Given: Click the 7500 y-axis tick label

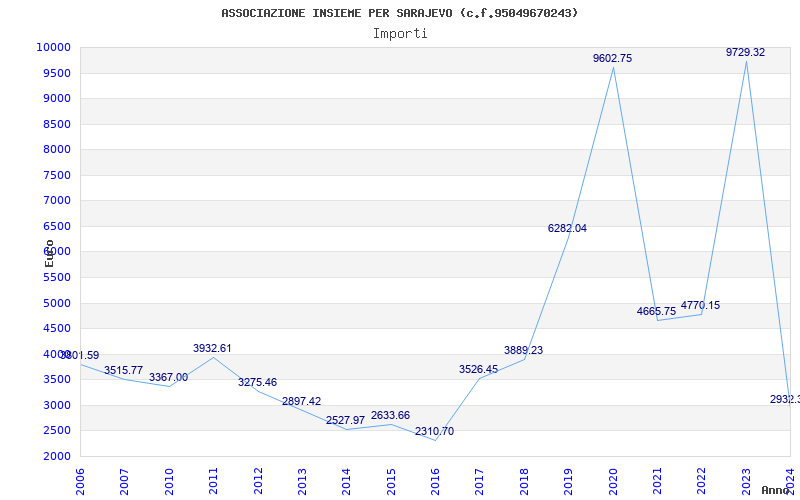Looking at the screenshot, I should (x=56, y=175).
